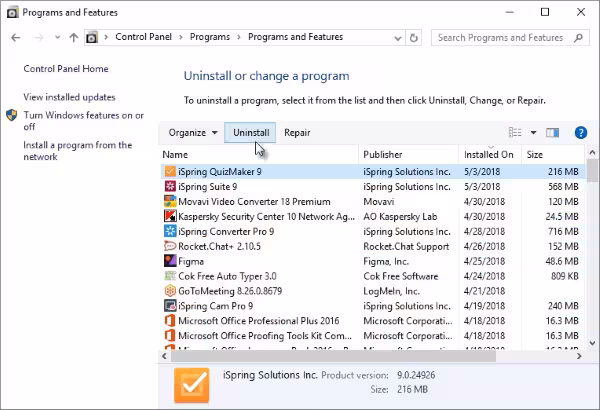
Task: Select the iSpring QuizMaker 9 icon
Action: [170, 172]
